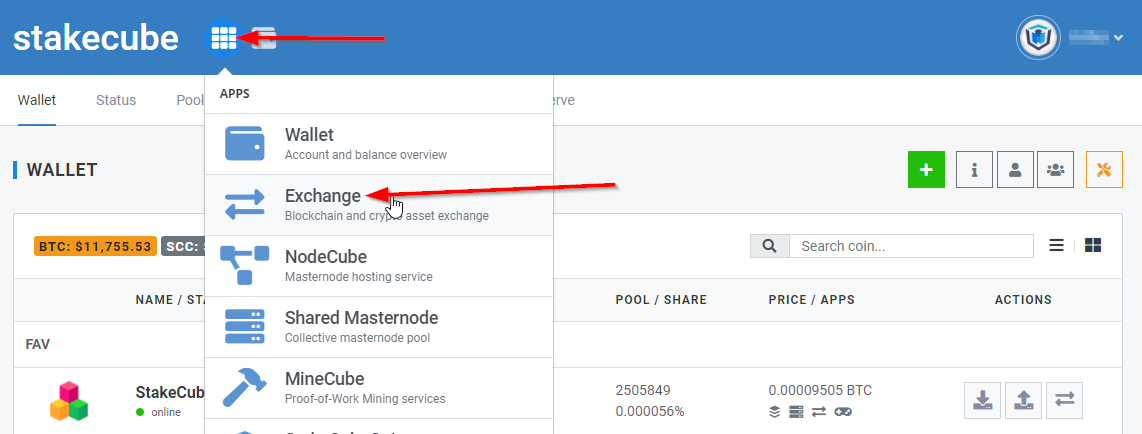The height and width of the screenshot is (434, 1142).
Task: Click the StakeCube row exchange action button
Action: pyautogui.click(x=1064, y=400)
